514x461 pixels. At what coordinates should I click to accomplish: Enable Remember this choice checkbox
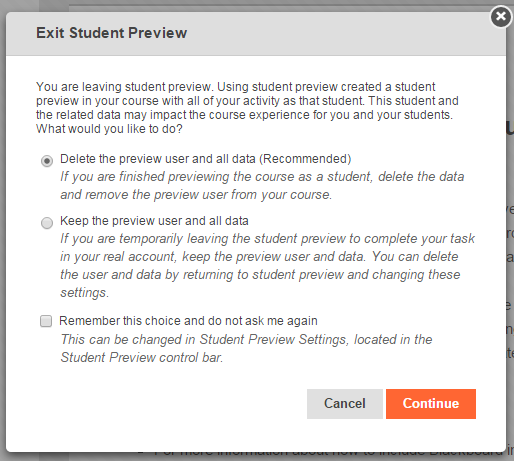pyautogui.click(x=46, y=321)
